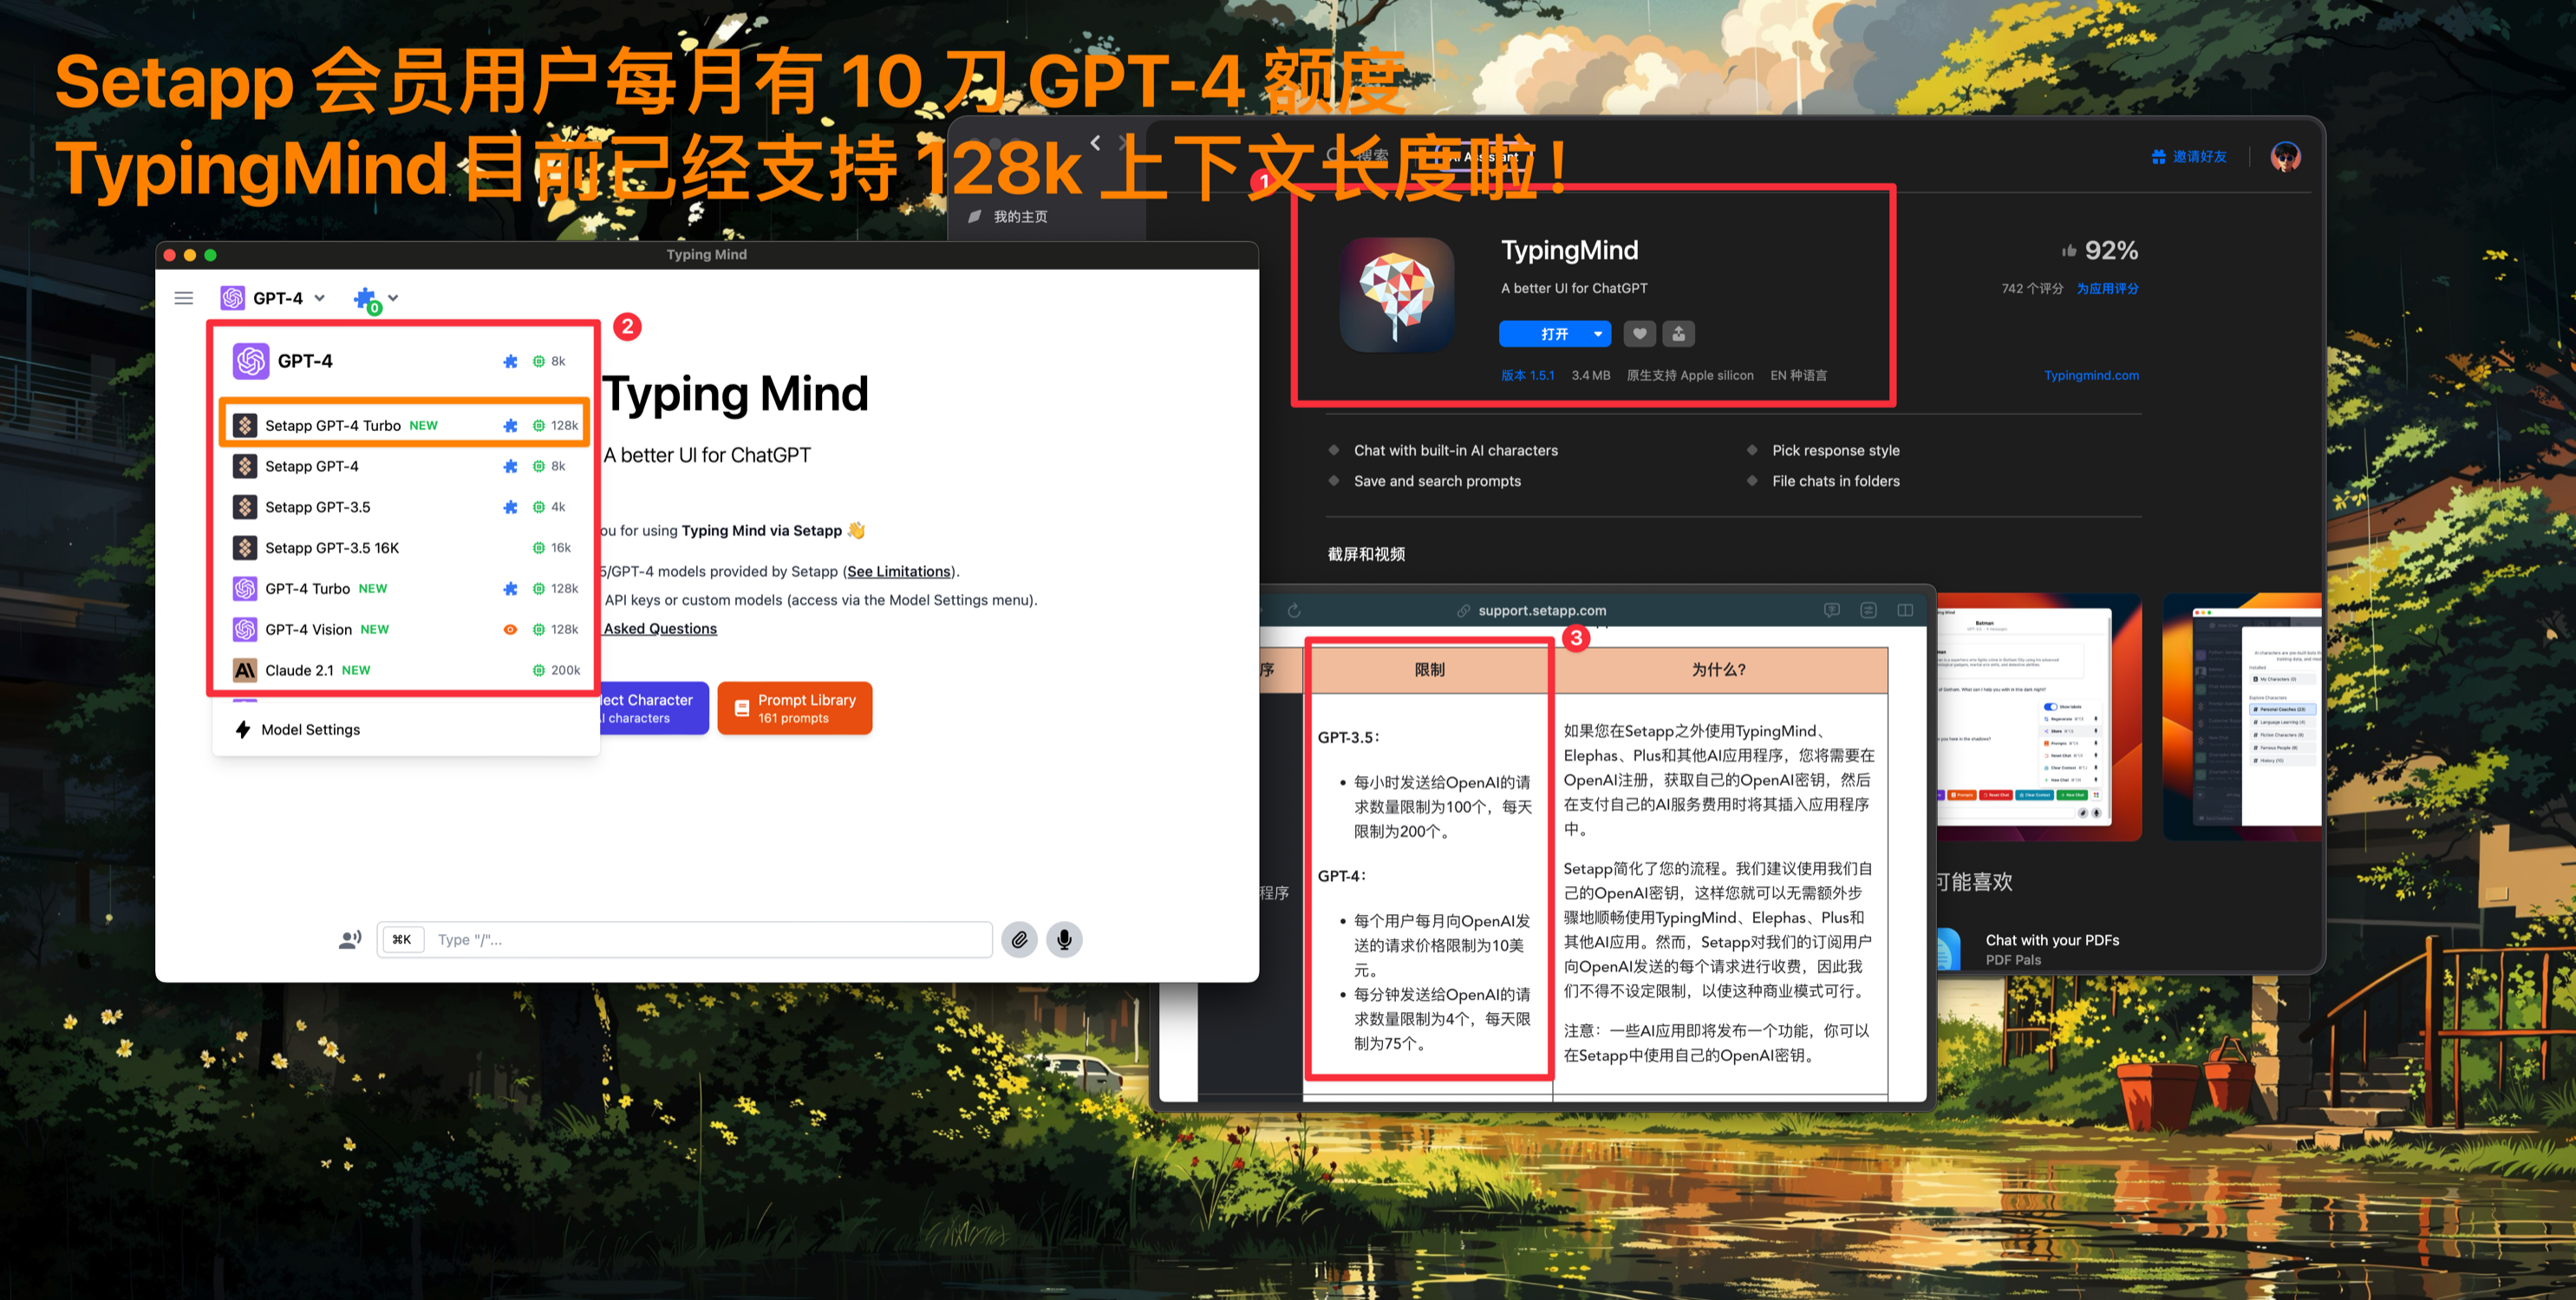Click the split view icon in browser toolbar
Viewport: 2576px width, 1300px height.
1905,610
